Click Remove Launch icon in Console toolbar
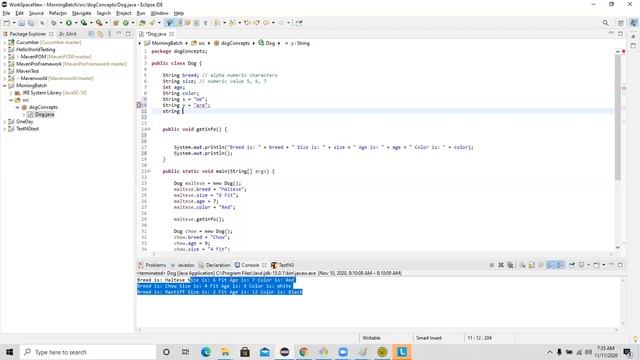Screen dimensions: 640x360 tap(501, 265)
